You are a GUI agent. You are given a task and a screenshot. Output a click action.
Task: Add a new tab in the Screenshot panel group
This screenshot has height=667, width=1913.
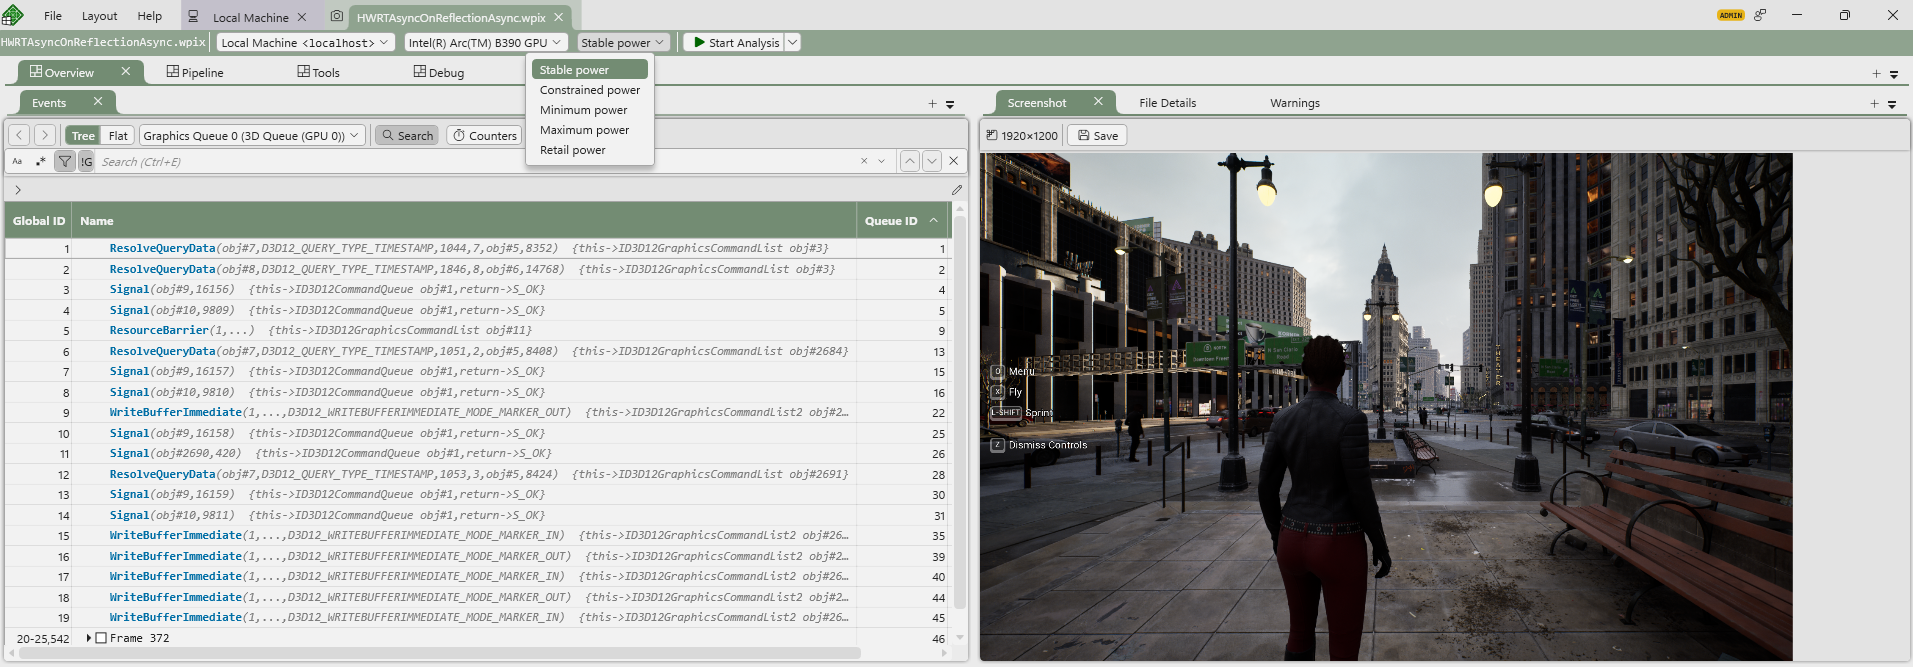[1874, 103]
